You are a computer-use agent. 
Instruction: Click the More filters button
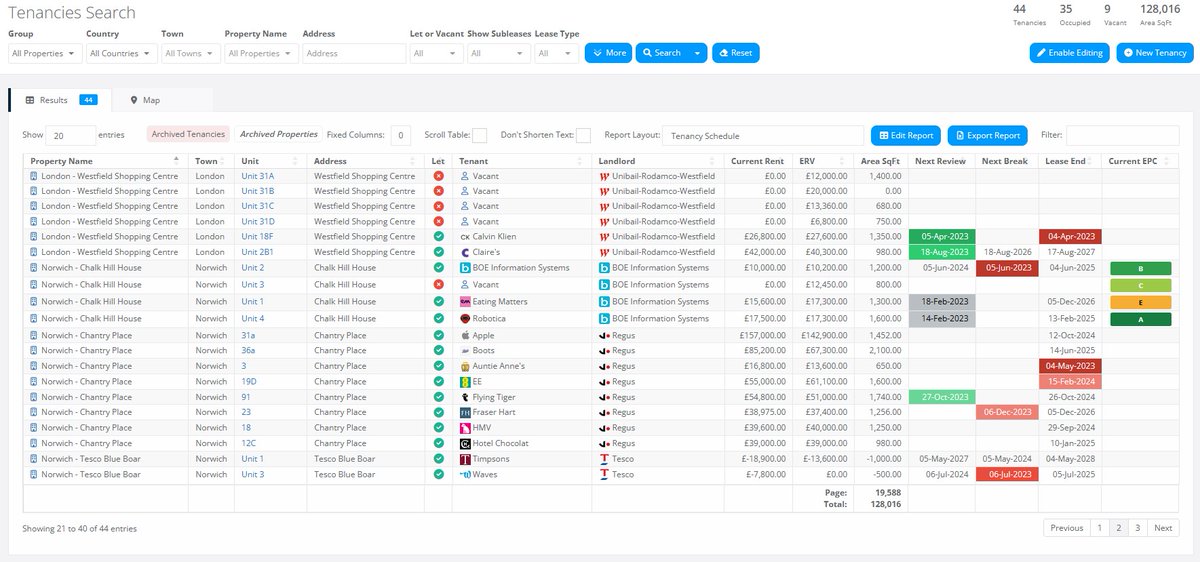609,53
